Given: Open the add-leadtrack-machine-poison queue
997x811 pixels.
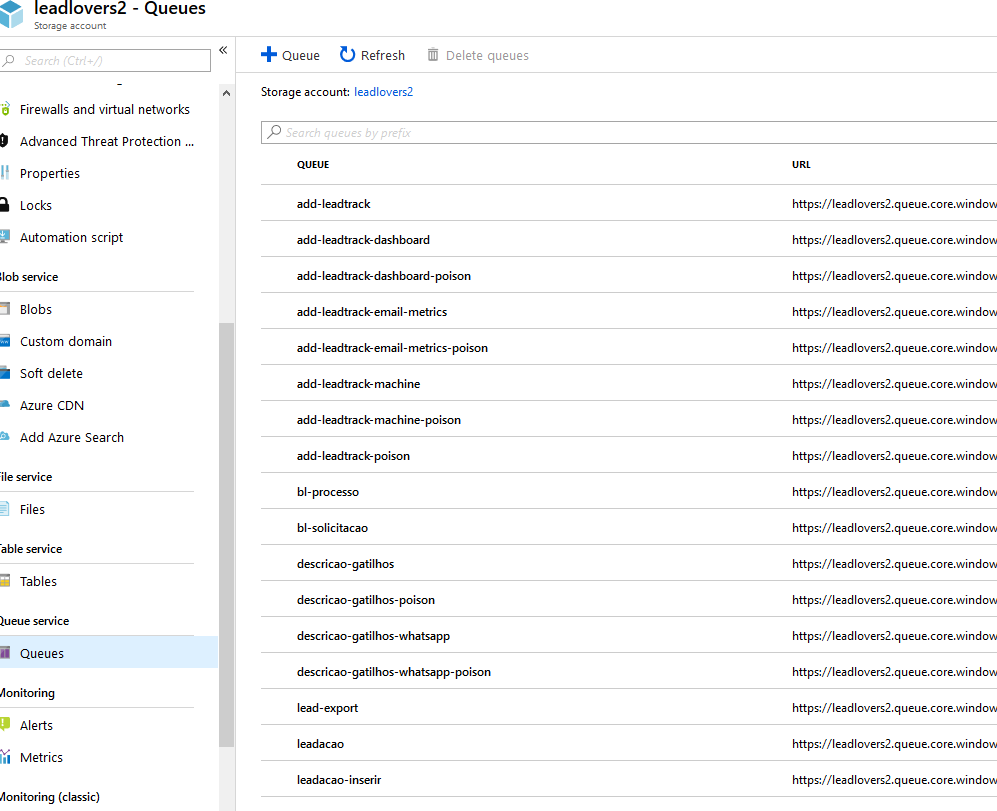Looking at the screenshot, I should coord(378,420).
